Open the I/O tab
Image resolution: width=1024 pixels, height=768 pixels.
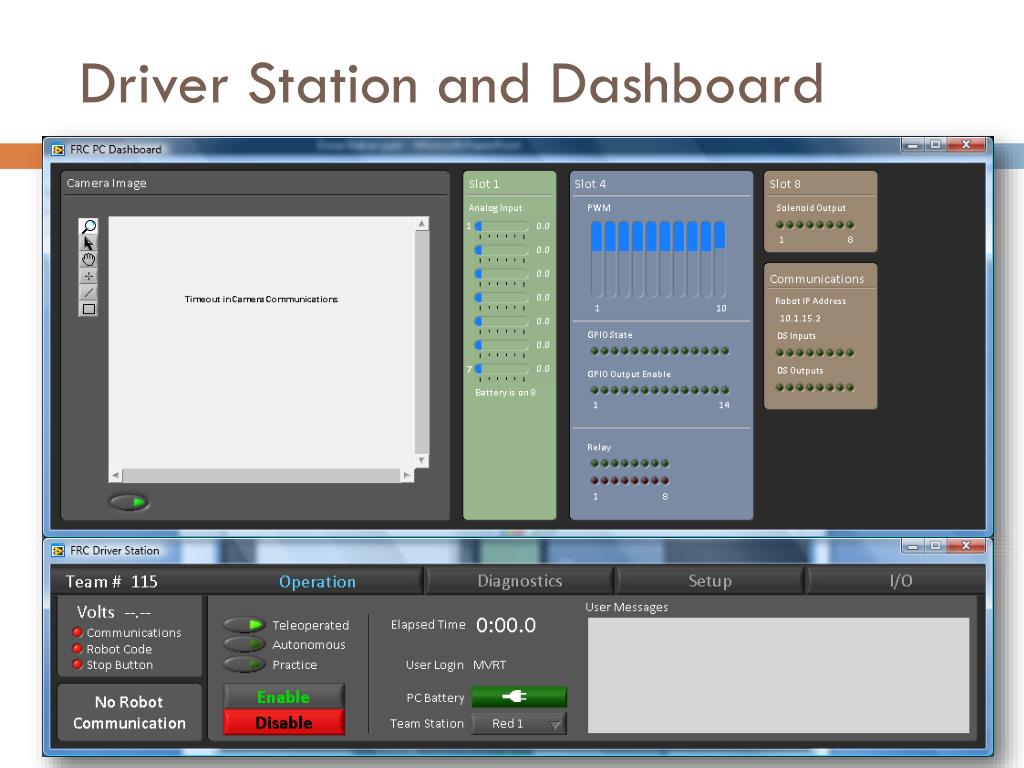coord(901,581)
